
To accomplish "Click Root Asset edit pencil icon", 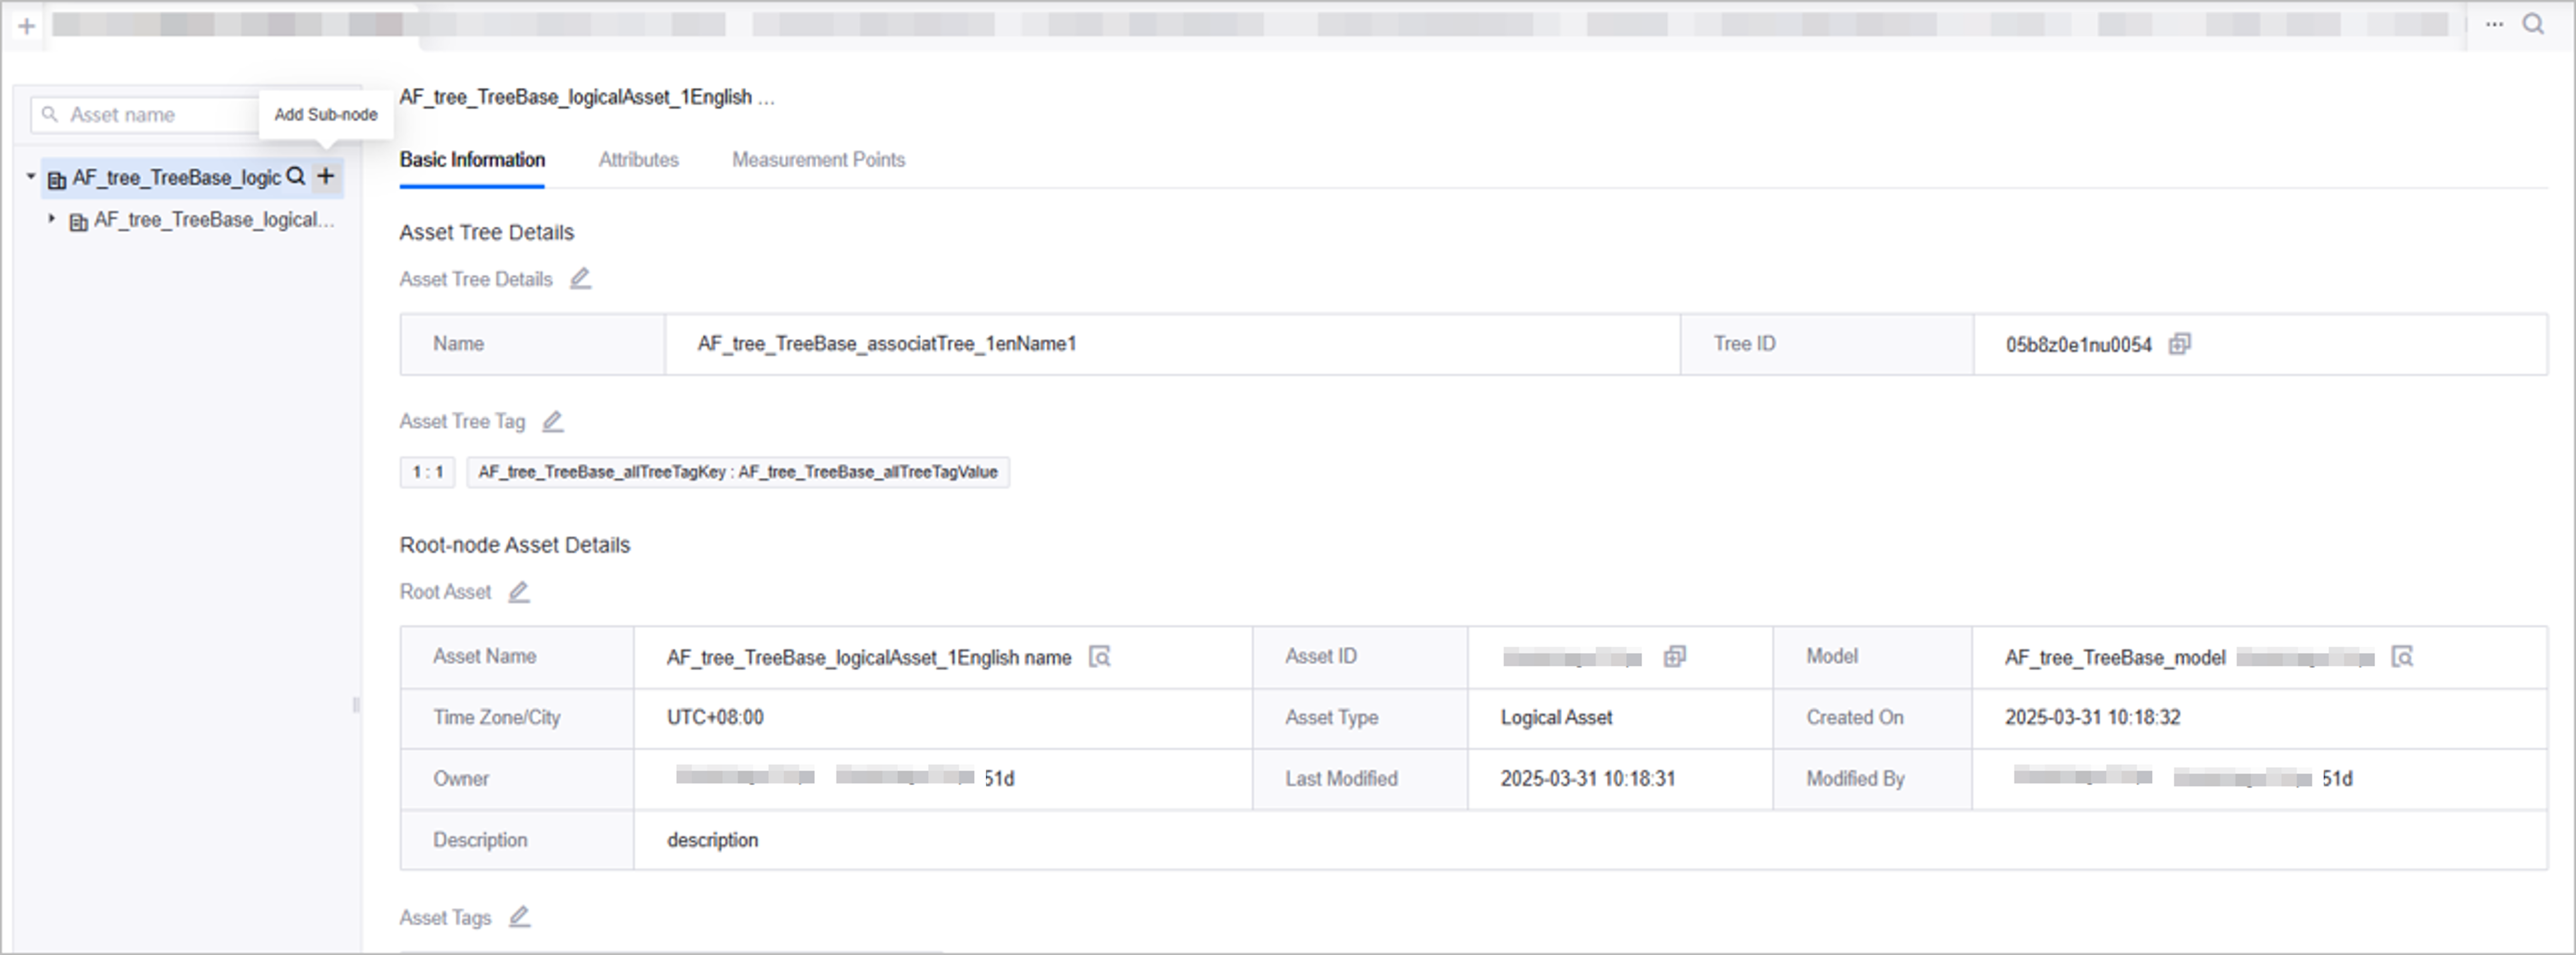I will [518, 592].
